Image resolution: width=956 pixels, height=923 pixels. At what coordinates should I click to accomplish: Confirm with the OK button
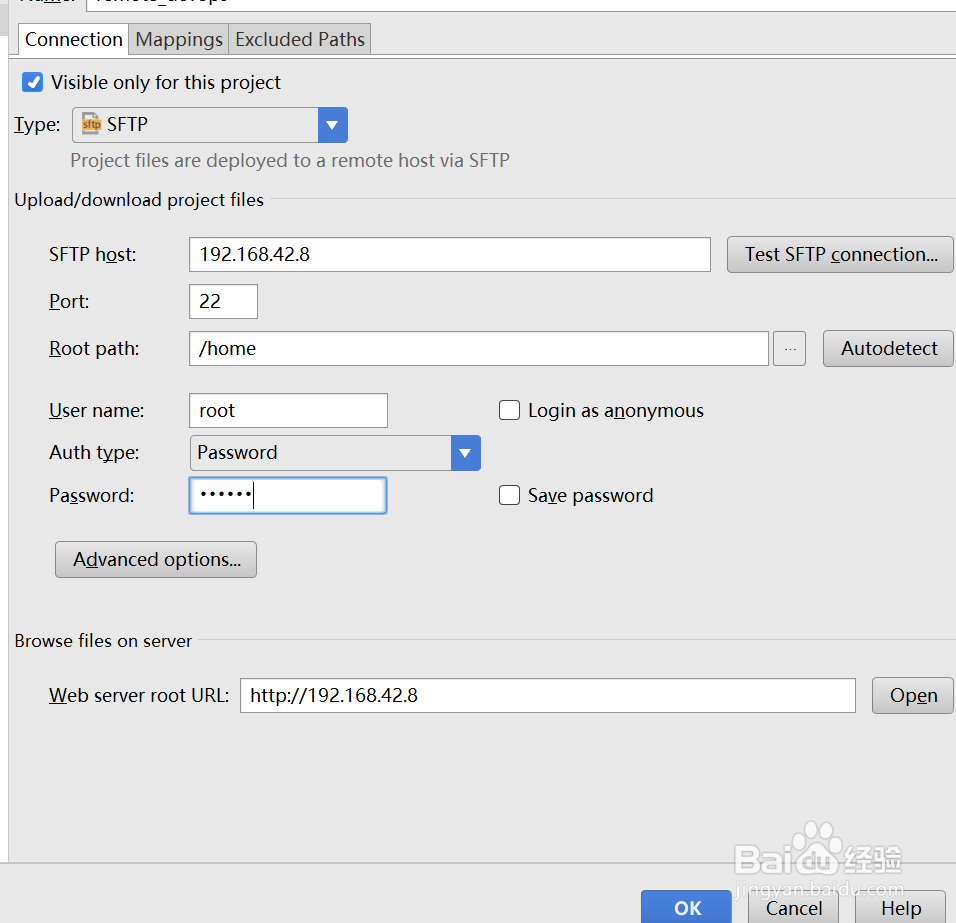point(686,907)
